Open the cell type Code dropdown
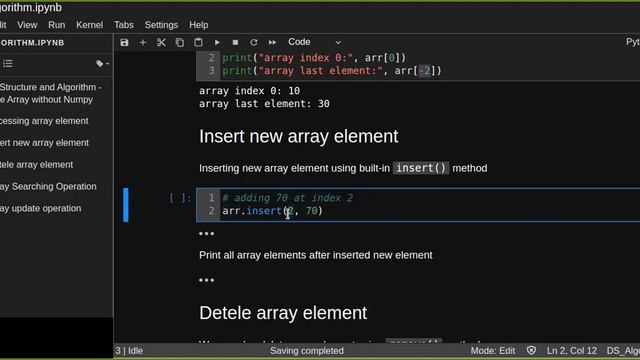The height and width of the screenshot is (360, 640). (x=314, y=42)
